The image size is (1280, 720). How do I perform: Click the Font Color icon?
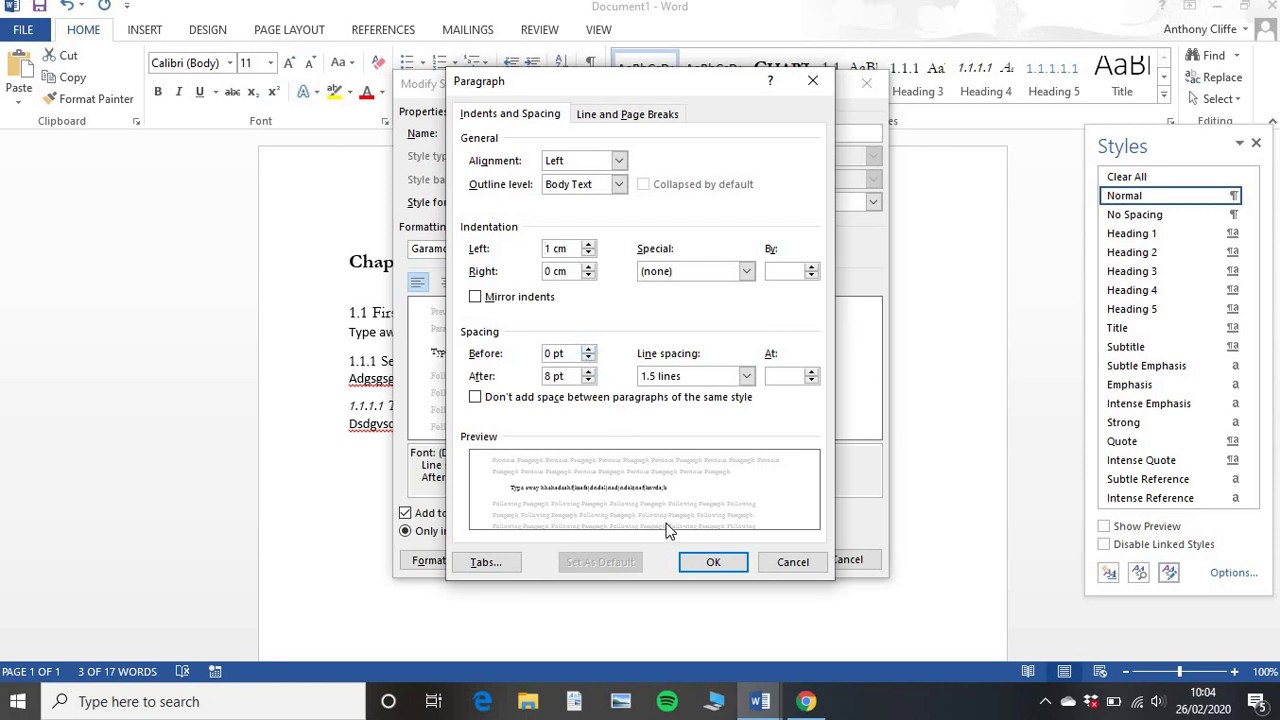click(367, 92)
